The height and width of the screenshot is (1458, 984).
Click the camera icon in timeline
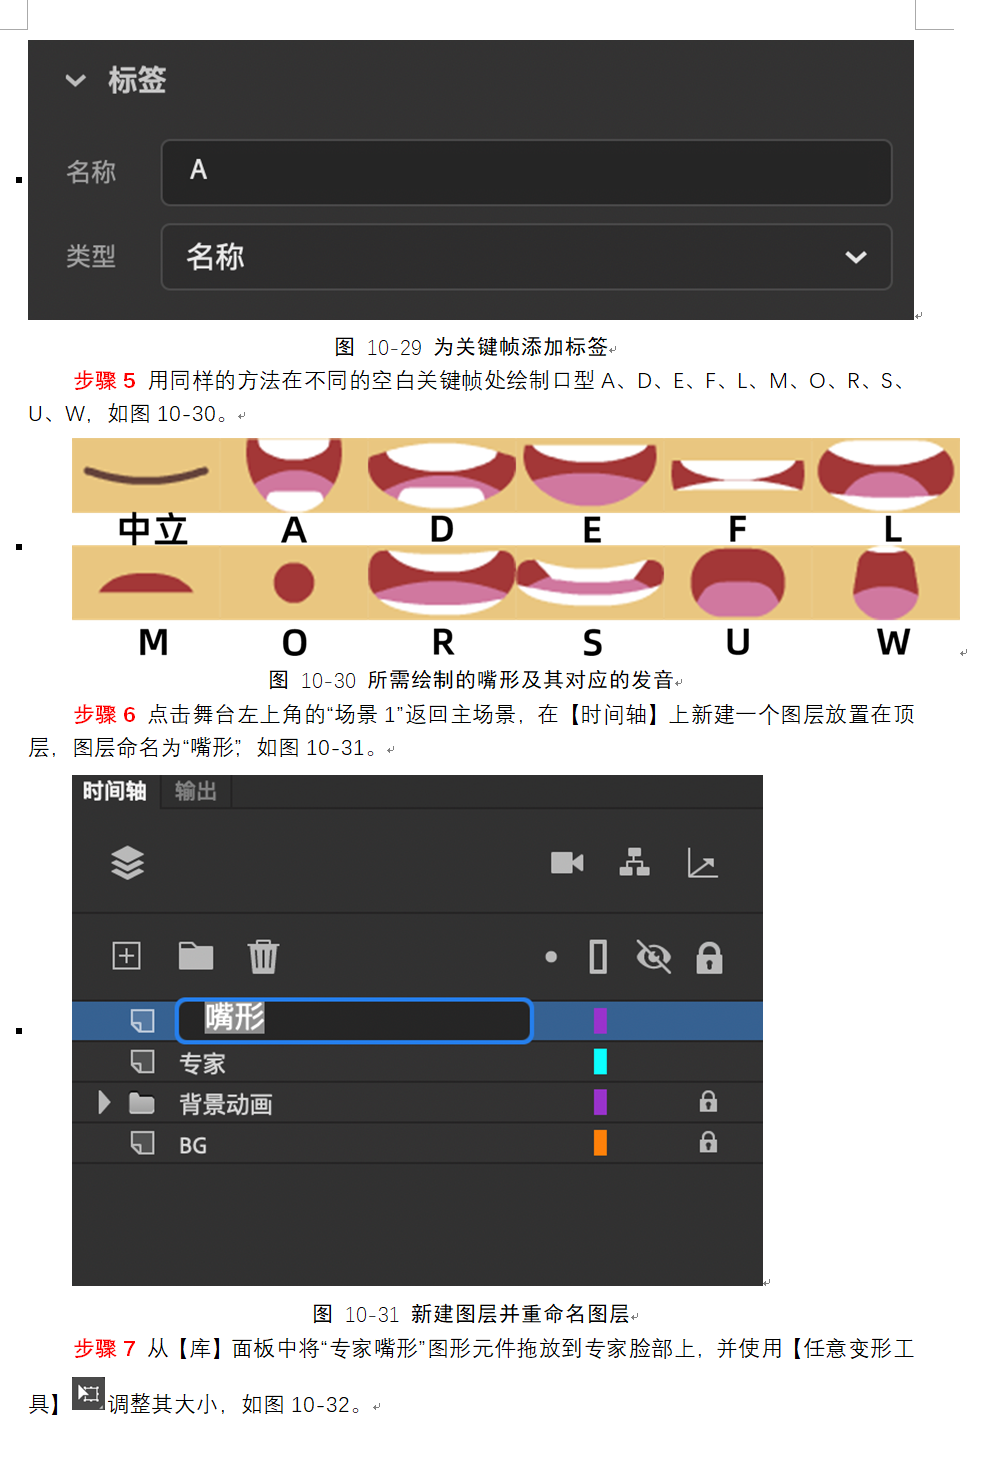pyautogui.click(x=567, y=862)
